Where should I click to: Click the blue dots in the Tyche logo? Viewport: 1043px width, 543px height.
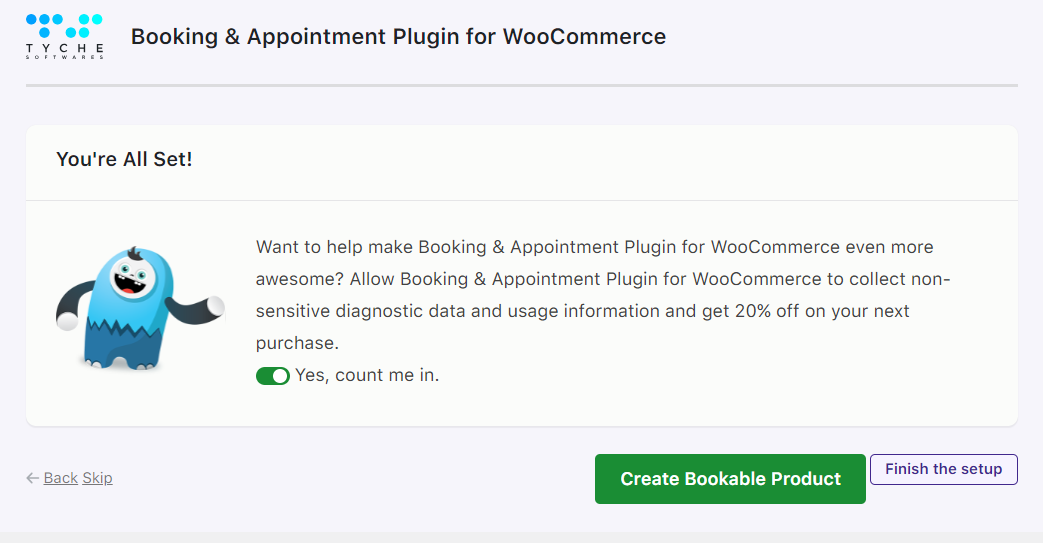[65, 26]
